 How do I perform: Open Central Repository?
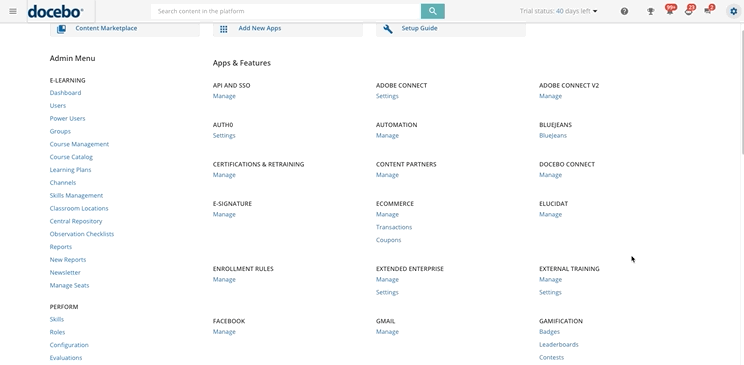click(76, 221)
